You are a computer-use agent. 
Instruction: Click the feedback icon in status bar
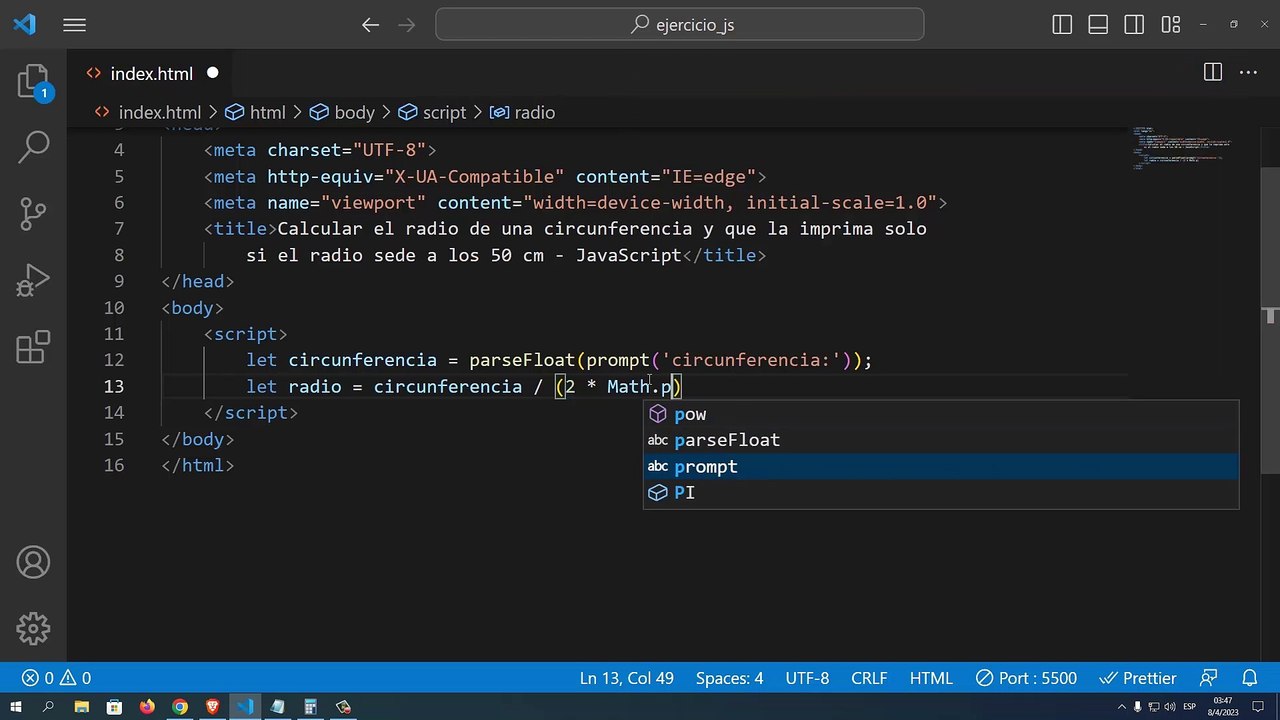1208,678
